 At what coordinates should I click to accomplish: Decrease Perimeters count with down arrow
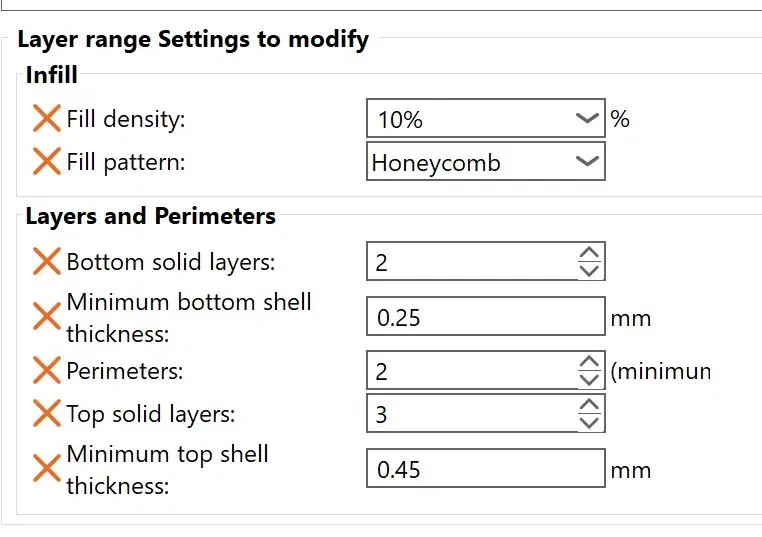click(x=590, y=380)
